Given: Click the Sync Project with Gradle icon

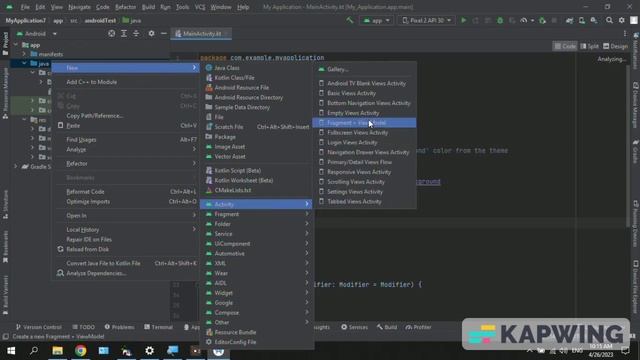Looking at the screenshot, I should pos(569,20).
